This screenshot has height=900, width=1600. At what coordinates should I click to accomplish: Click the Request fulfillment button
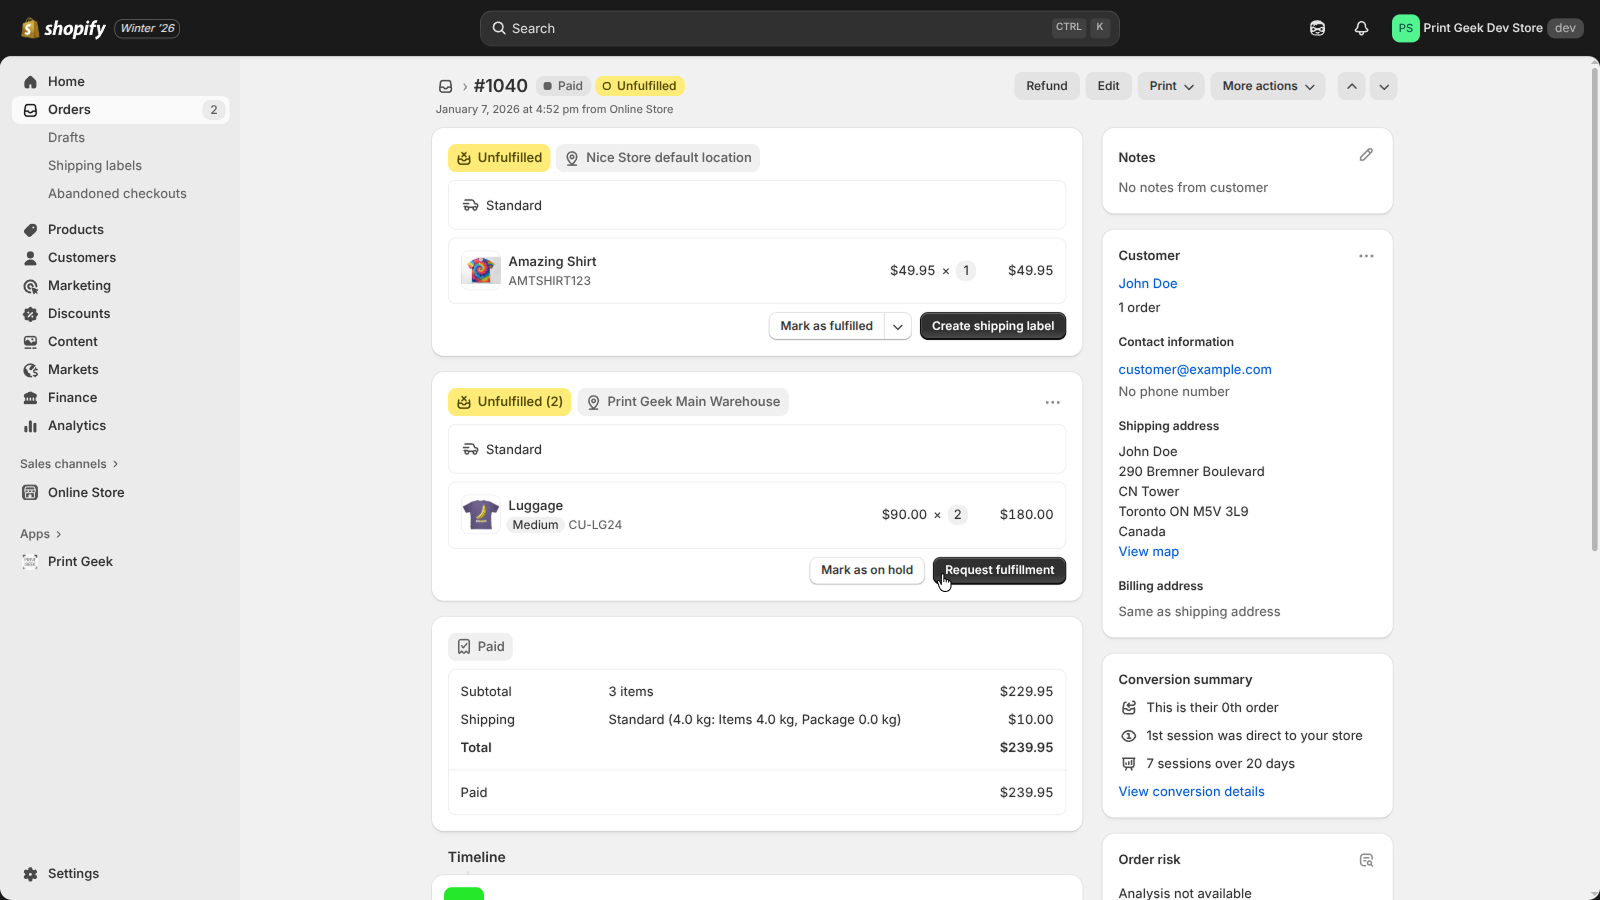998,570
